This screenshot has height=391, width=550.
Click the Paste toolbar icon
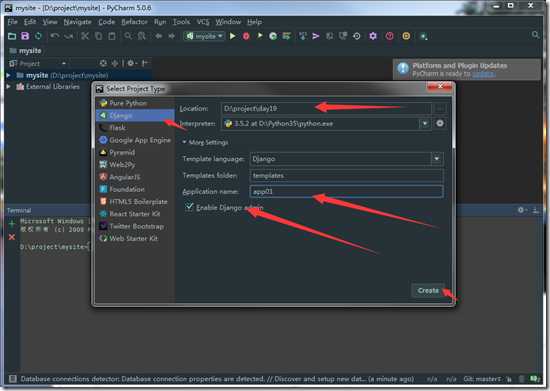pyautogui.click(x=112, y=36)
